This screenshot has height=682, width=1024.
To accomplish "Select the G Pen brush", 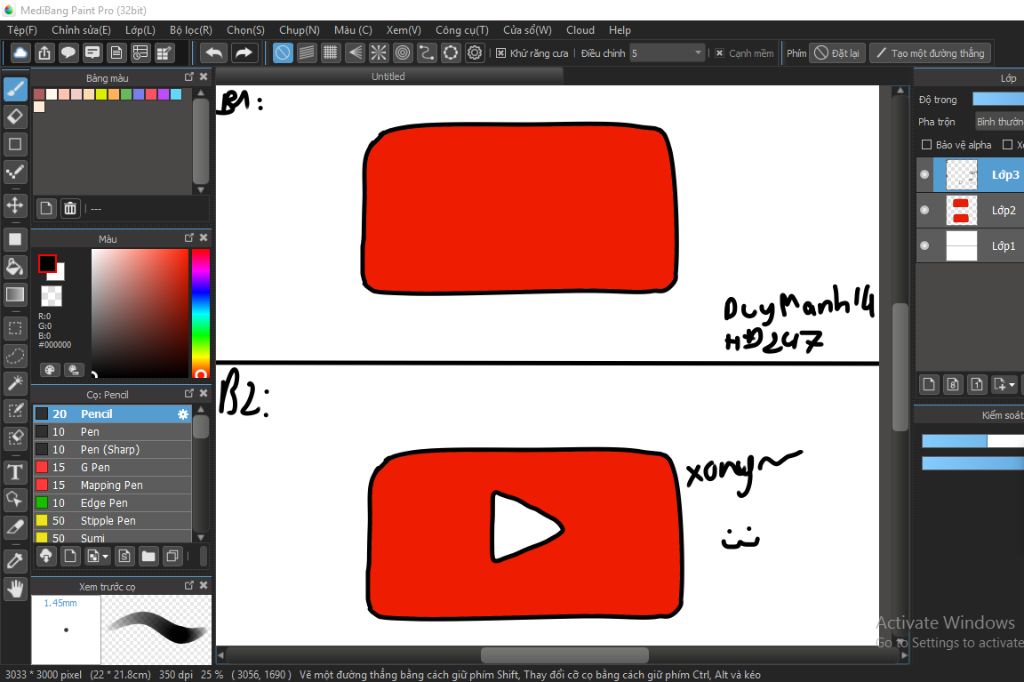I will (112, 467).
